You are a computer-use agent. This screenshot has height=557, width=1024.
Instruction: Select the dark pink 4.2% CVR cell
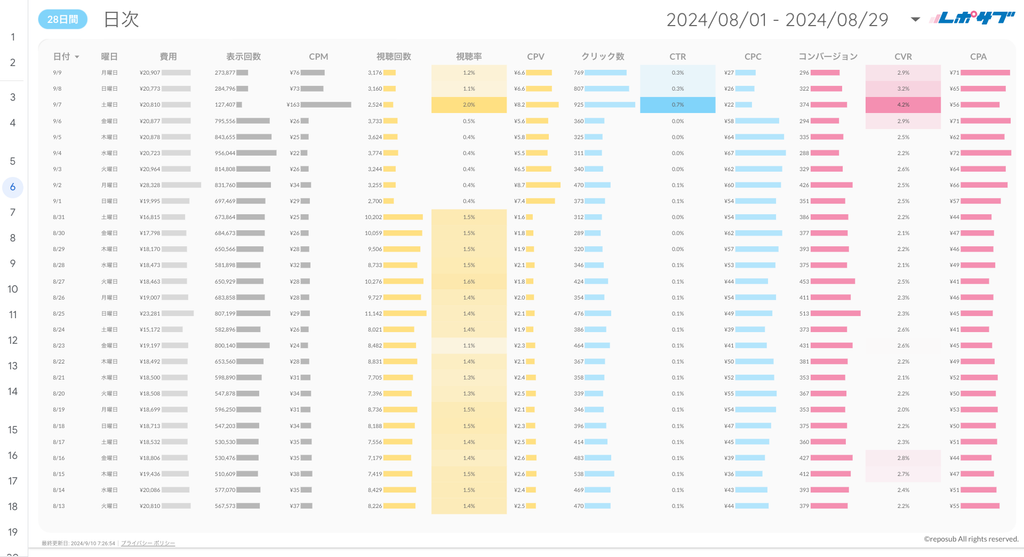click(x=903, y=105)
